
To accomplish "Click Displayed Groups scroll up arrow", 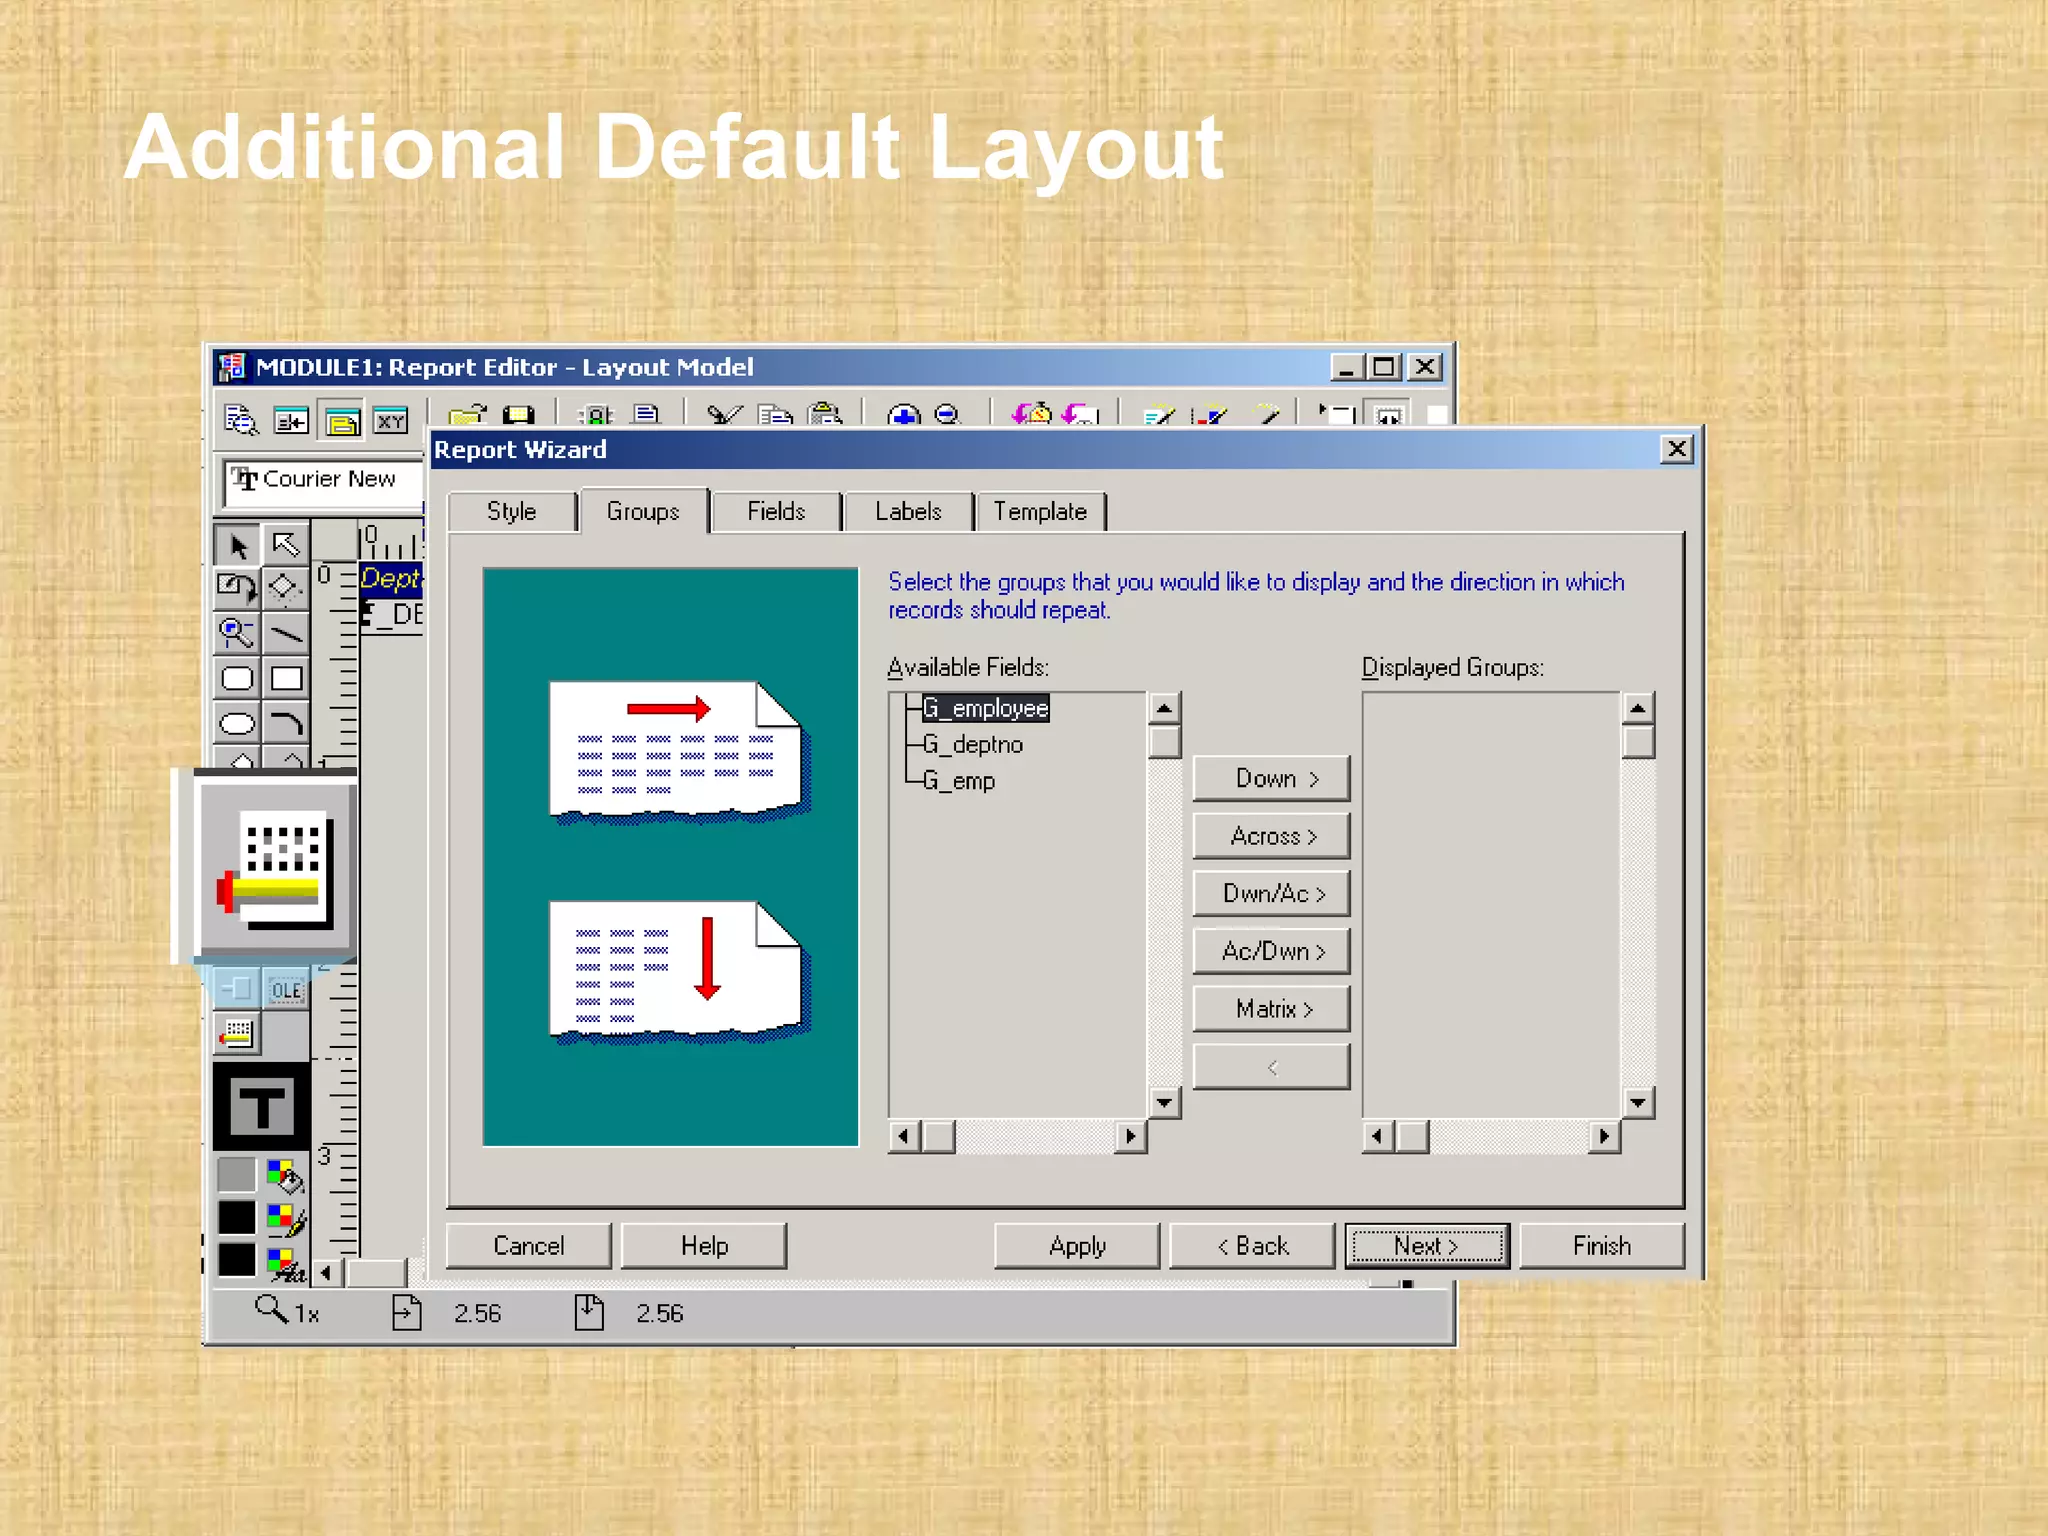I will pyautogui.click(x=1638, y=709).
